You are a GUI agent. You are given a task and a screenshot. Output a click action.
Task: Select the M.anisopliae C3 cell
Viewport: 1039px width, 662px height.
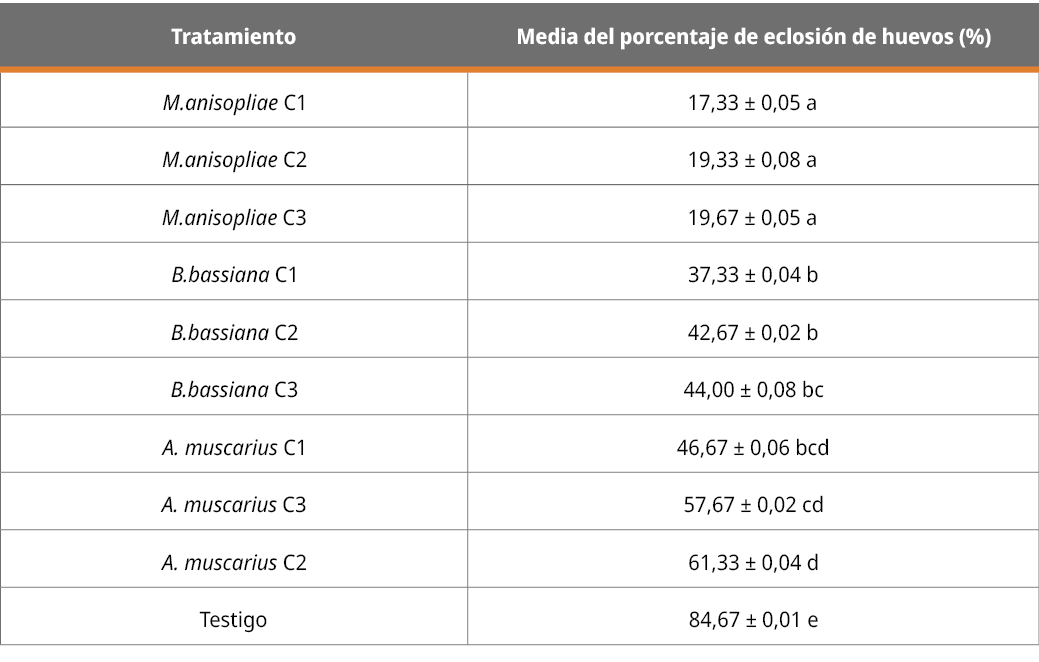click(x=234, y=217)
